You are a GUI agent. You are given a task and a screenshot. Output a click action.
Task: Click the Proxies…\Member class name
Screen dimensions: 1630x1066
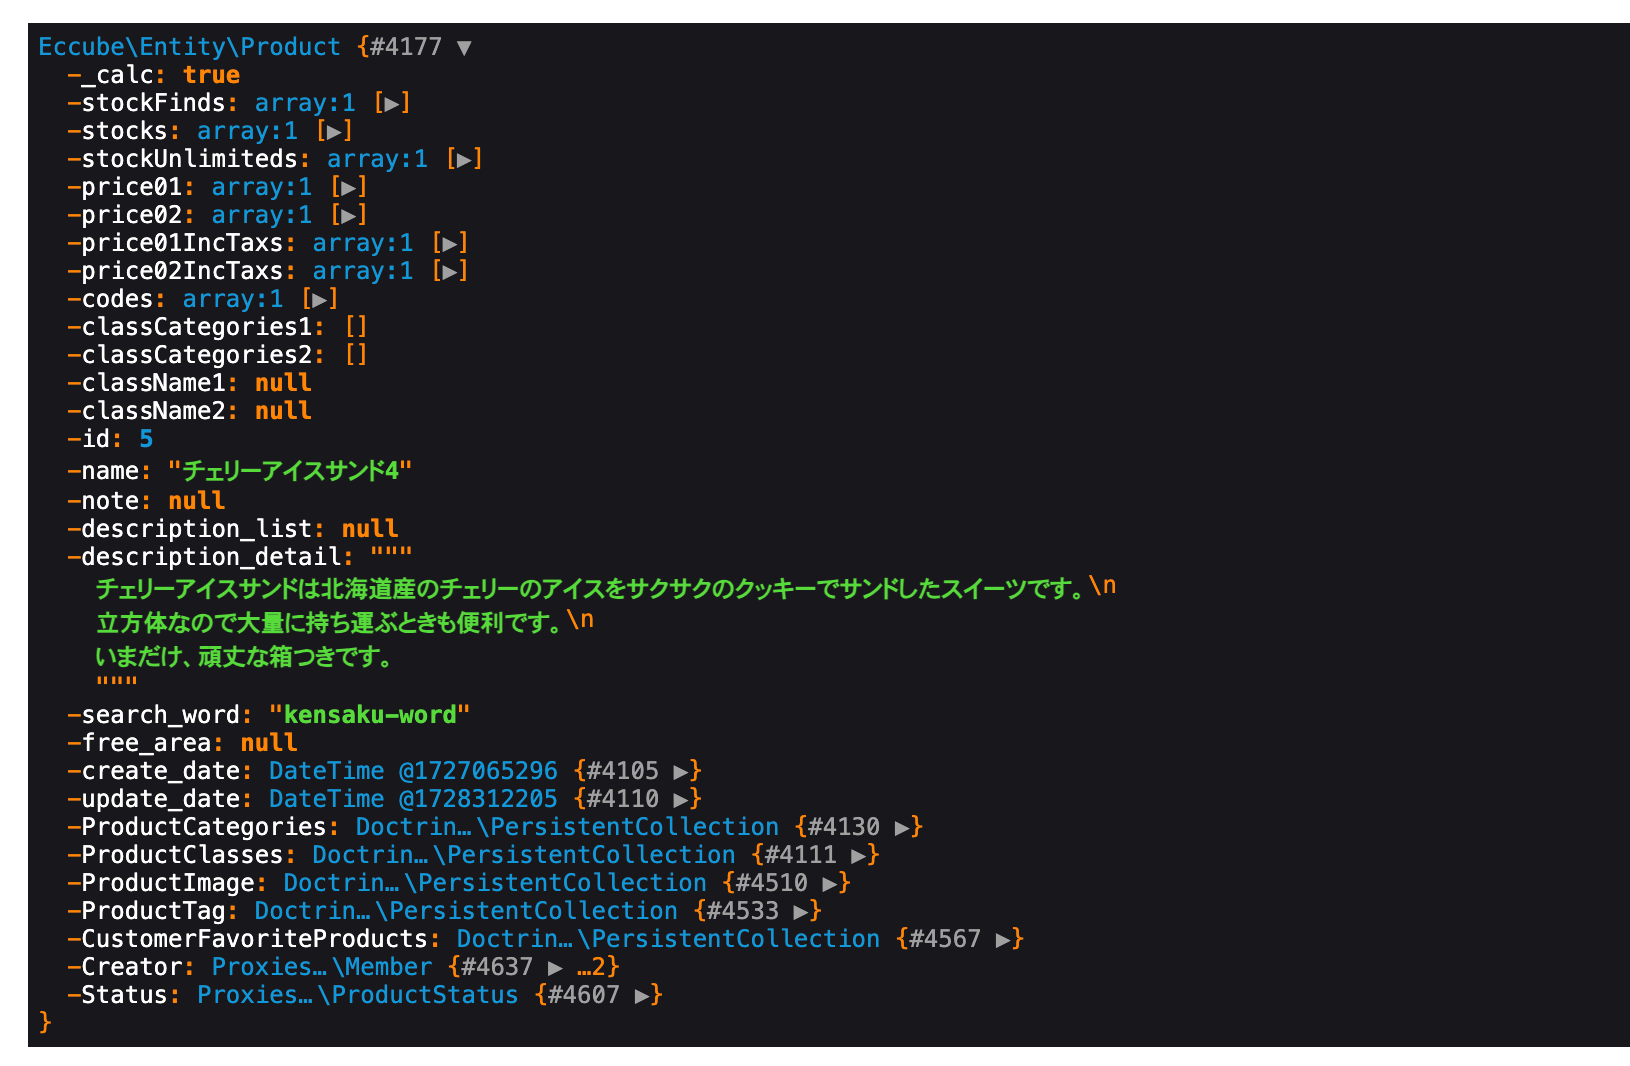pos(322,967)
